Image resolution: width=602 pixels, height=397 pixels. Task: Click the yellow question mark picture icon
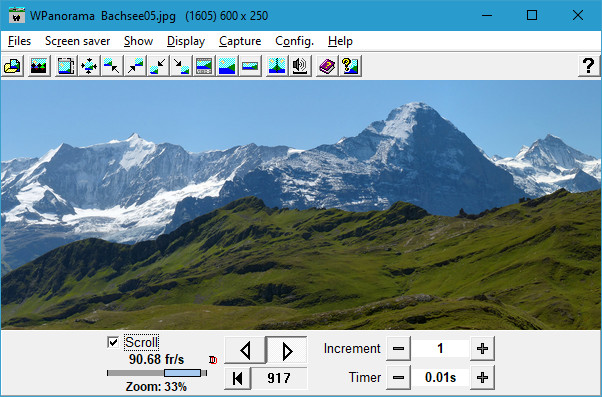[350, 66]
